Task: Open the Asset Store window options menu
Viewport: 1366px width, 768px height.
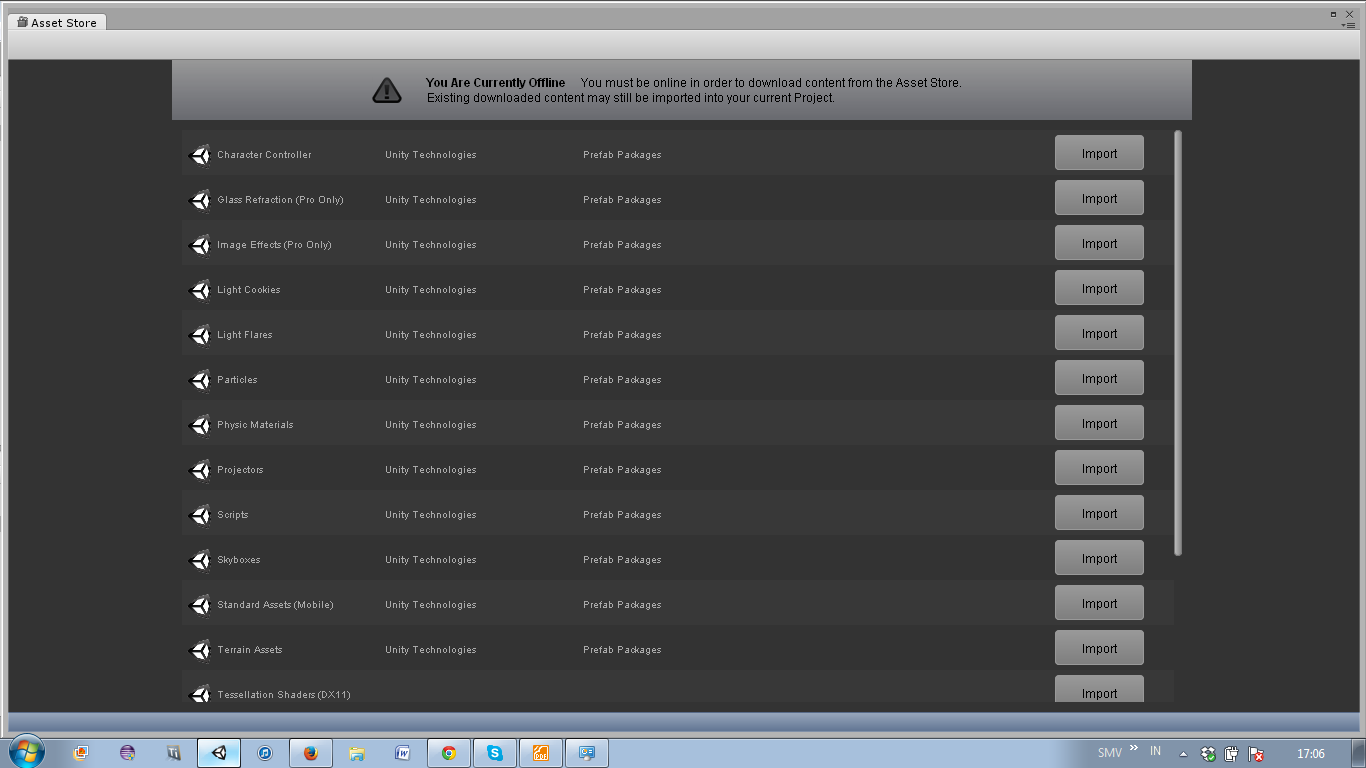Action: point(1348,24)
